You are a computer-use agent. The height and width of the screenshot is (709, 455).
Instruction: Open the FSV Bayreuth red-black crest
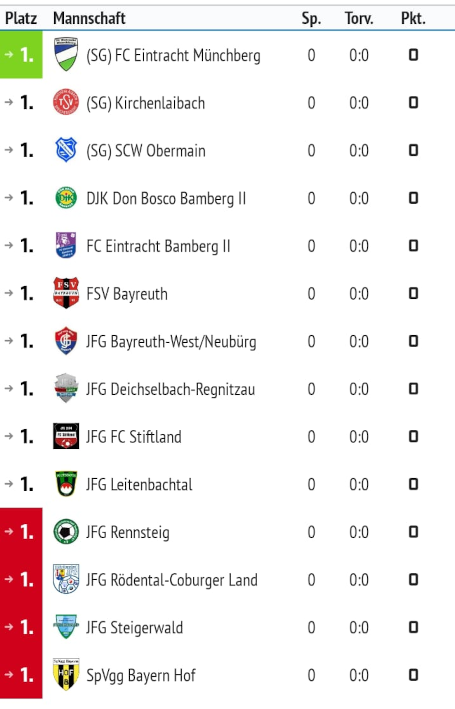tap(66, 293)
